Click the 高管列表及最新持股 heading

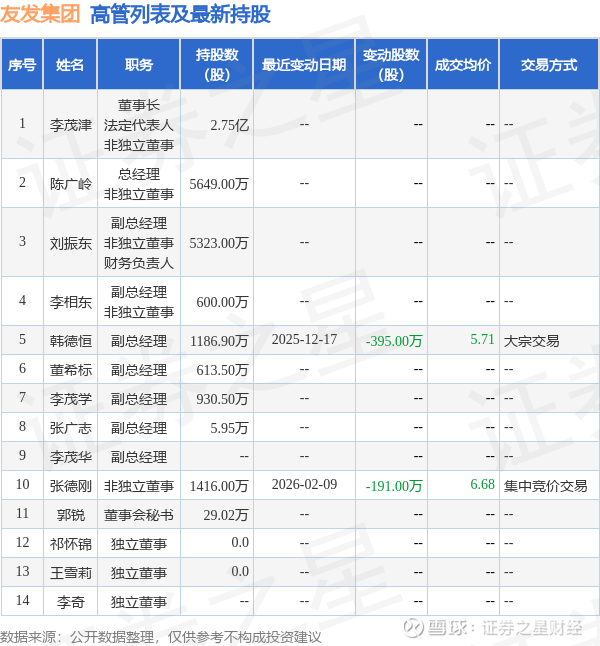(x=180, y=14)
